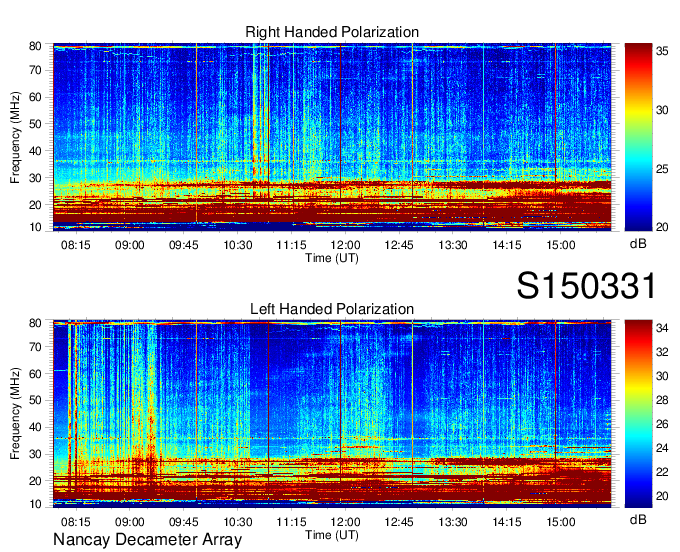This screenshot has height=552, width=680.
Task: Click the Right Handed Polarization color scale bar
Action: tap(638, 137)
